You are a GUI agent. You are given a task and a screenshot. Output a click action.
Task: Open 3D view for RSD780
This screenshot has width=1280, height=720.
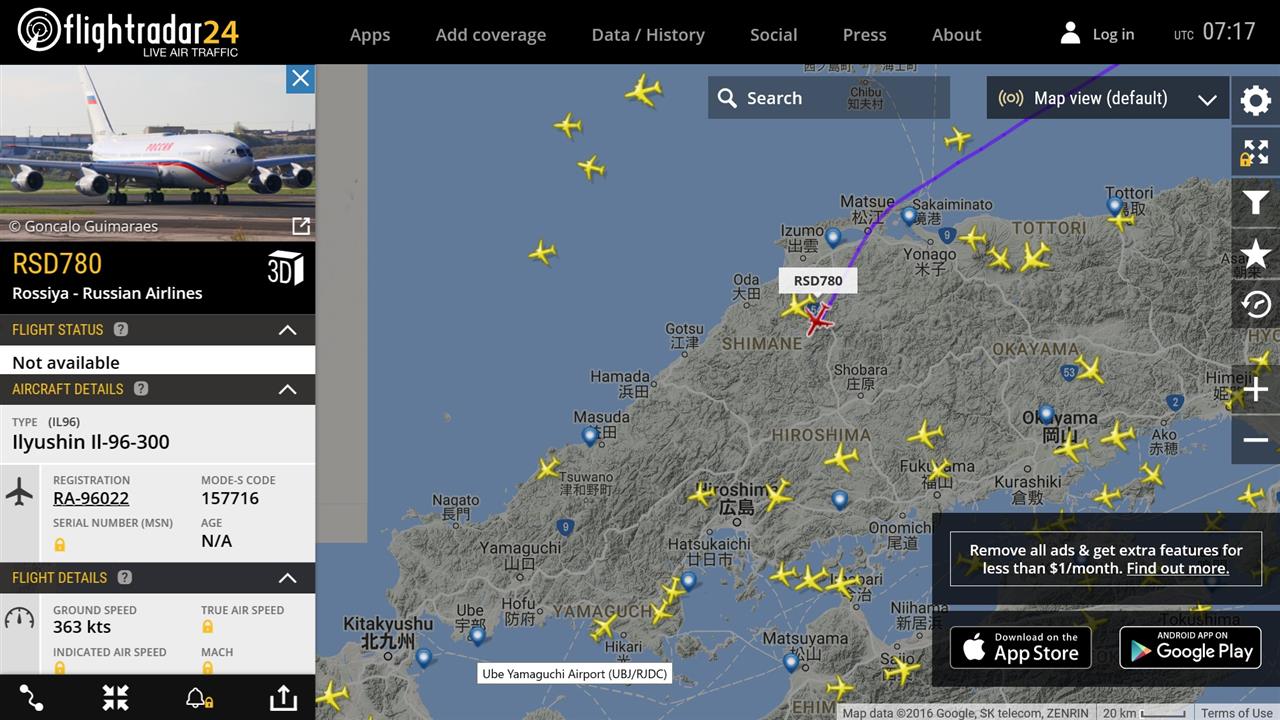click(x=285, y=268)
